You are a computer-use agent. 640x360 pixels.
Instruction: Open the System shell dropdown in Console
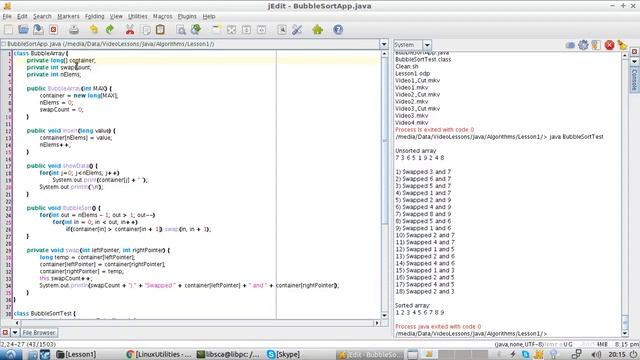427,45
